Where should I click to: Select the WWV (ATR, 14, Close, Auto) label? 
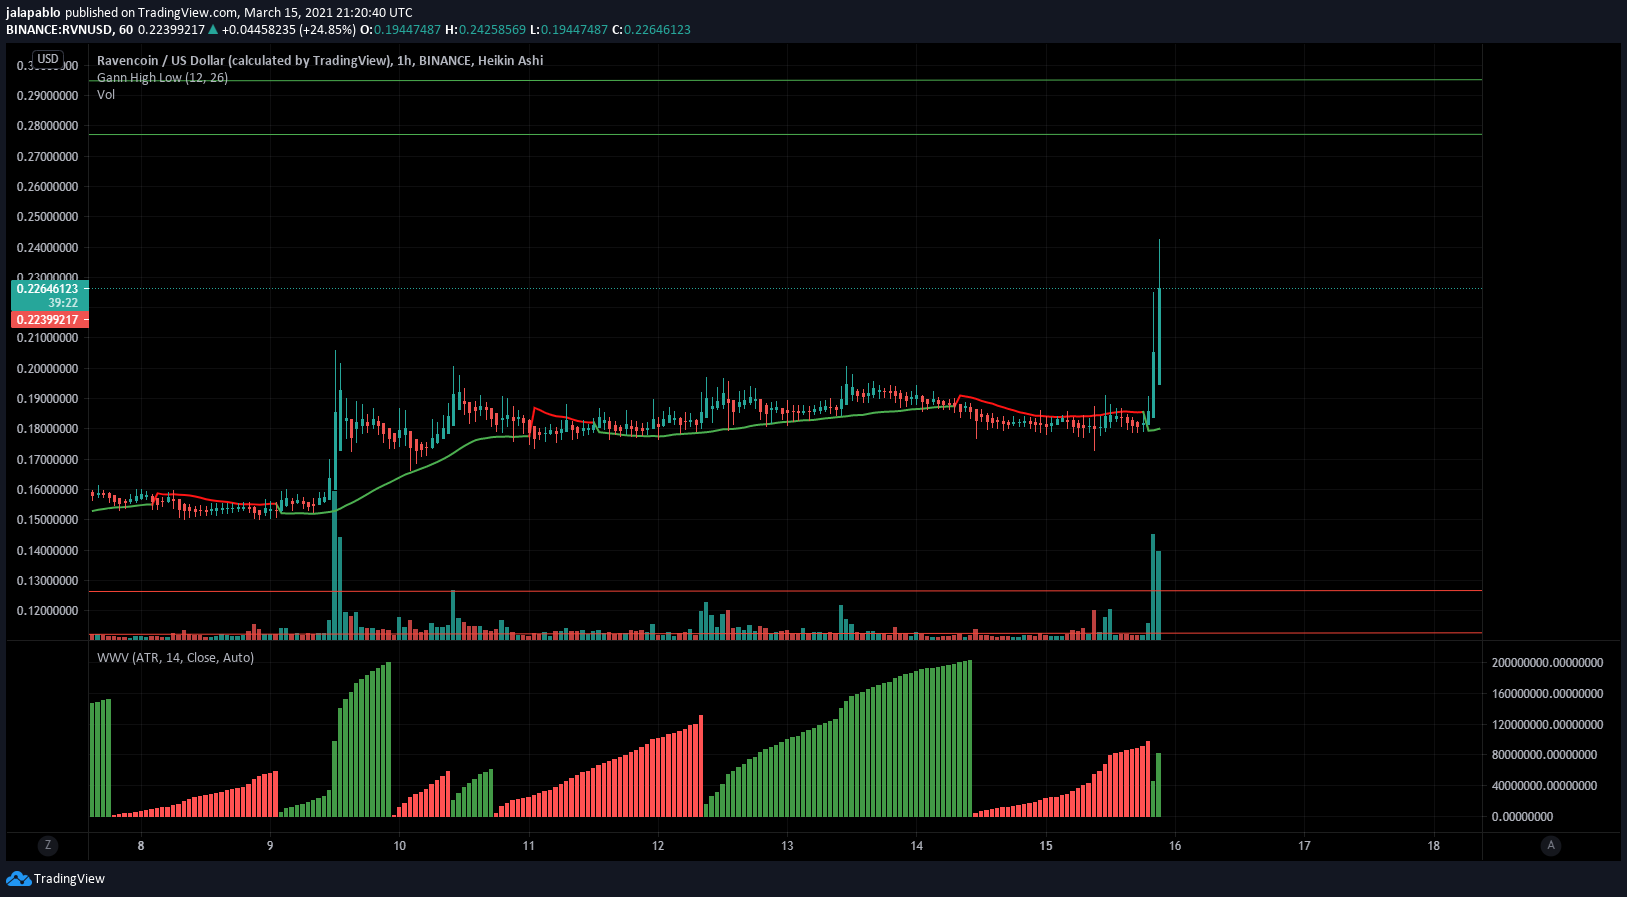pos(175,658)
